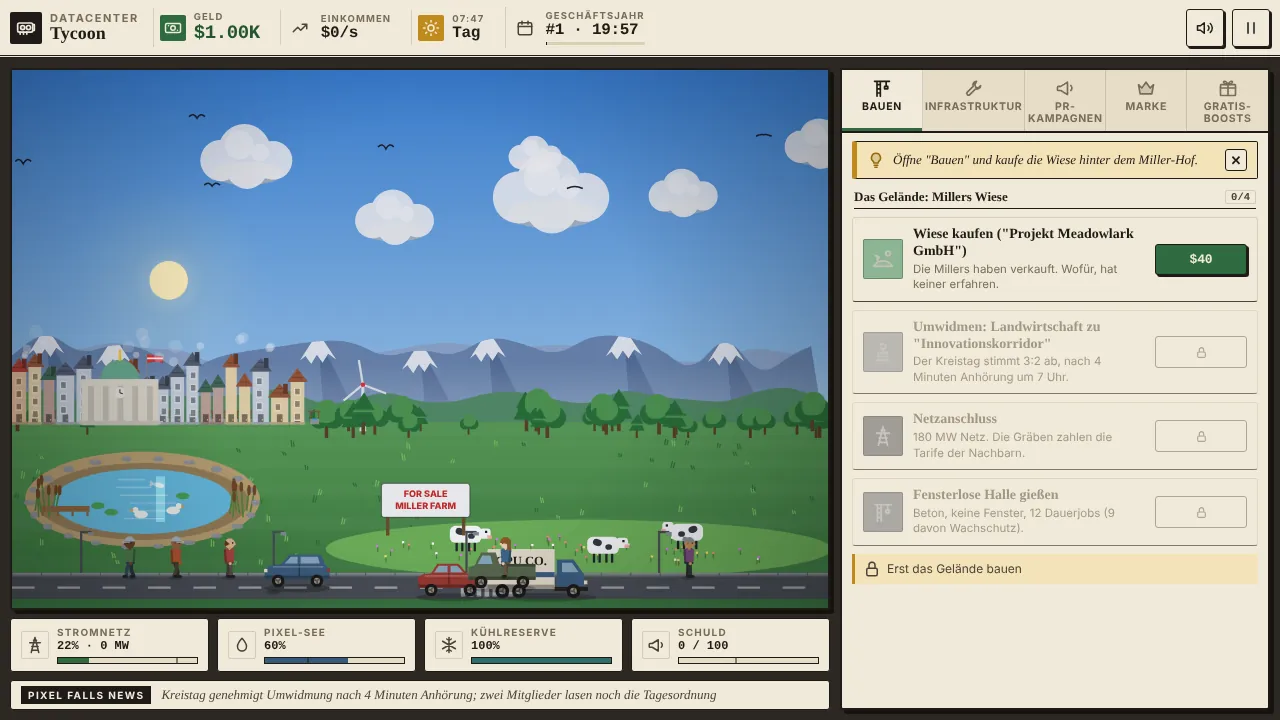Open the Gratis-Boosts tab
Screen dimensions: 1280x720
tap(1227, 99)
